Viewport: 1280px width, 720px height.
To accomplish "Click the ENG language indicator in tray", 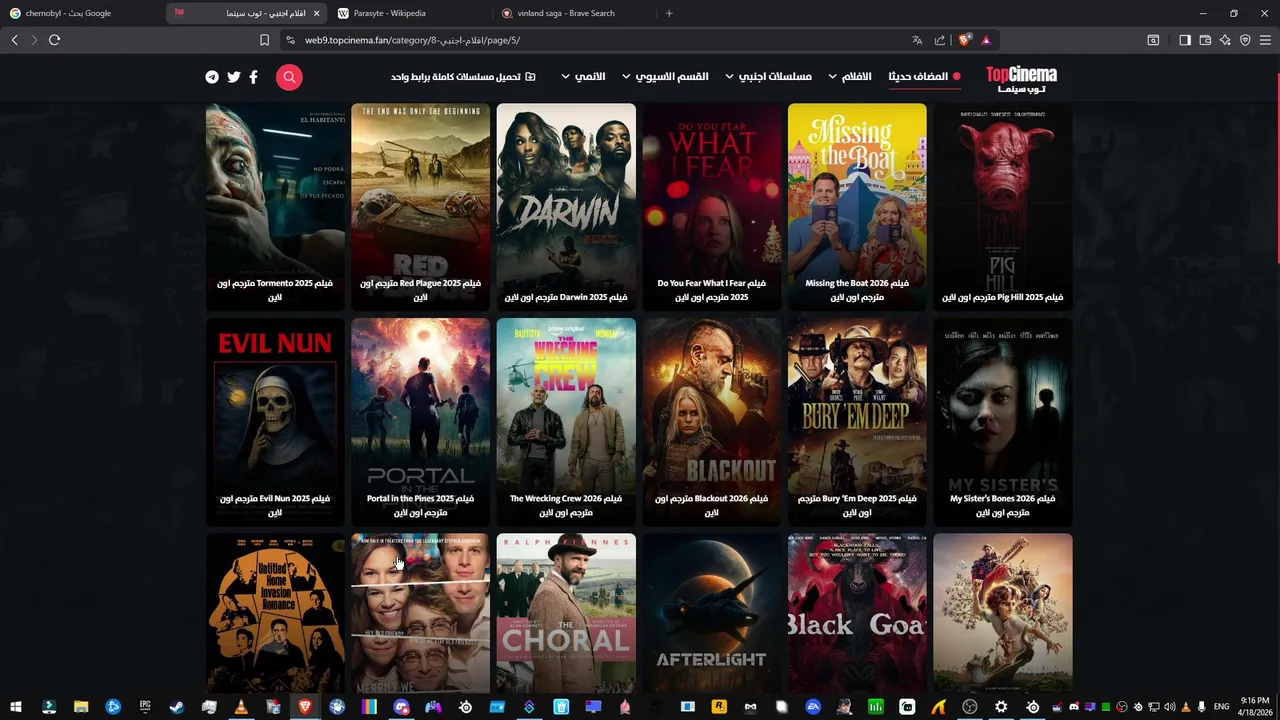I will (1221, 707).
